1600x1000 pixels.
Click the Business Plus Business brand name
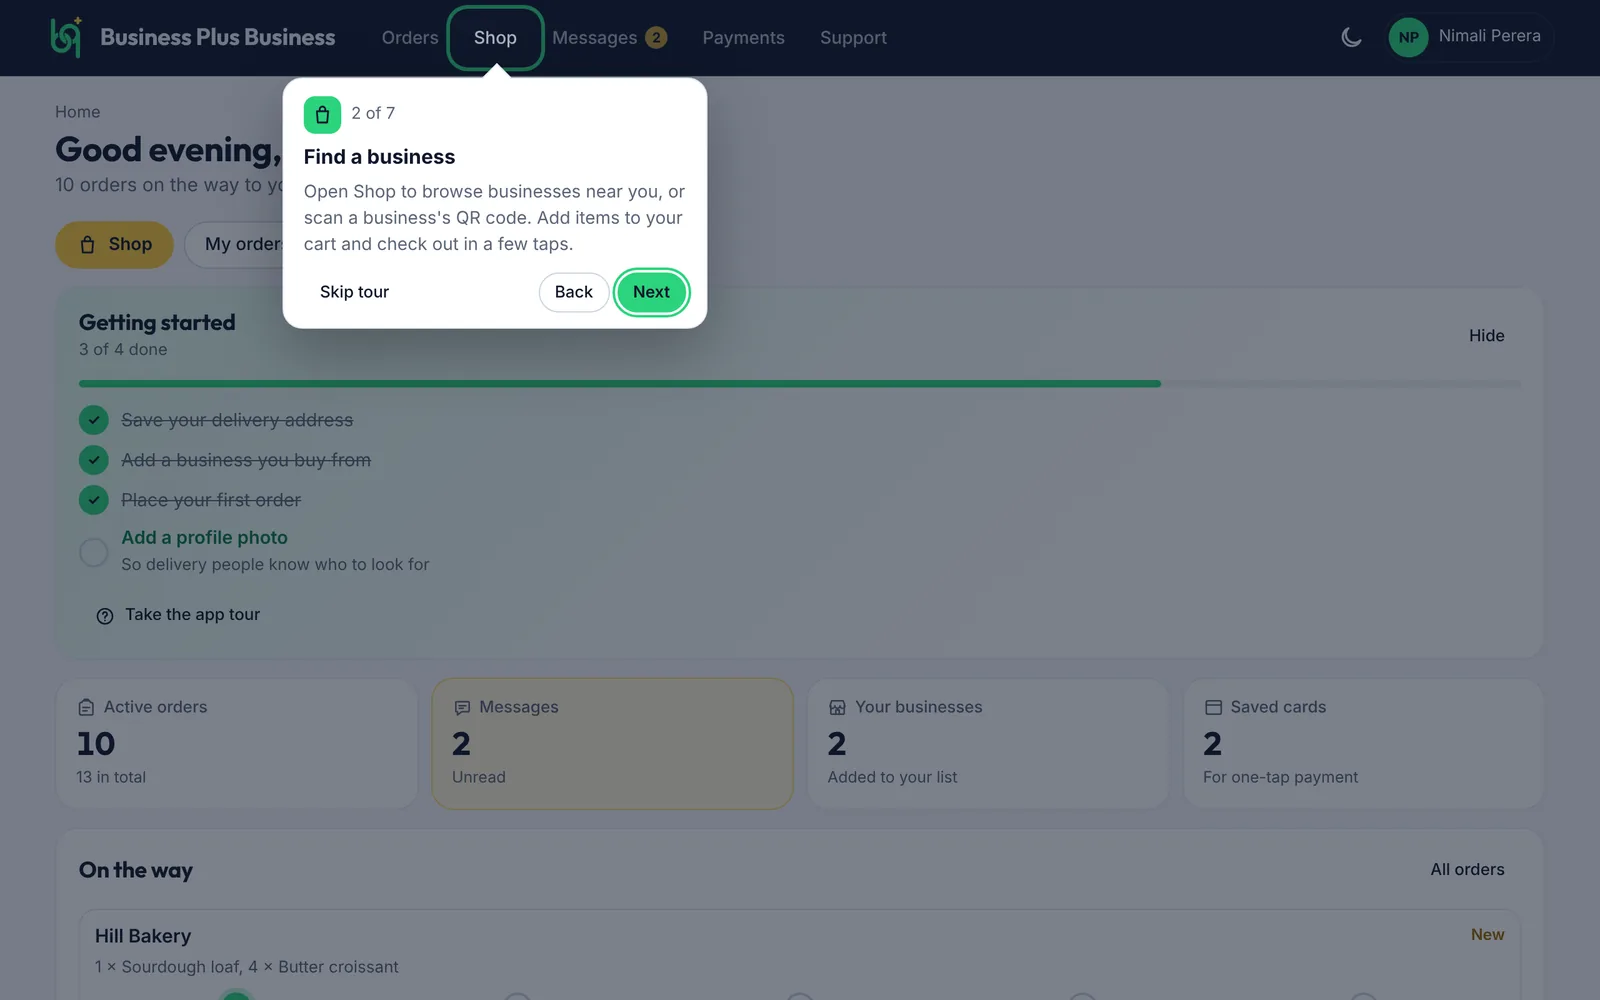pyautogui.click(x=218, y=38)
